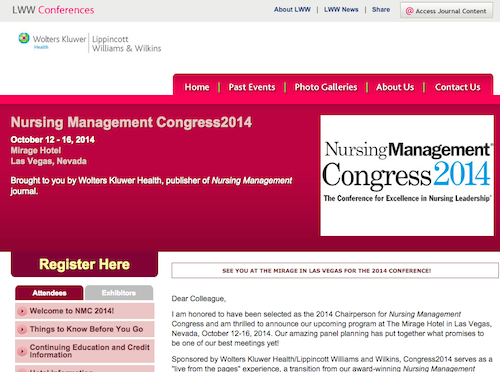Click the See You at the Mirage banner
The height and width of the screenshot is (372, 500).
point(335,271)
